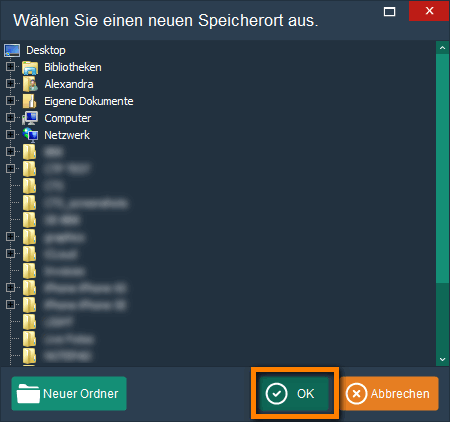Click the vertical scrollbar thumb
The height and width of the screenshot is (422, 450).
click(442, 169)
